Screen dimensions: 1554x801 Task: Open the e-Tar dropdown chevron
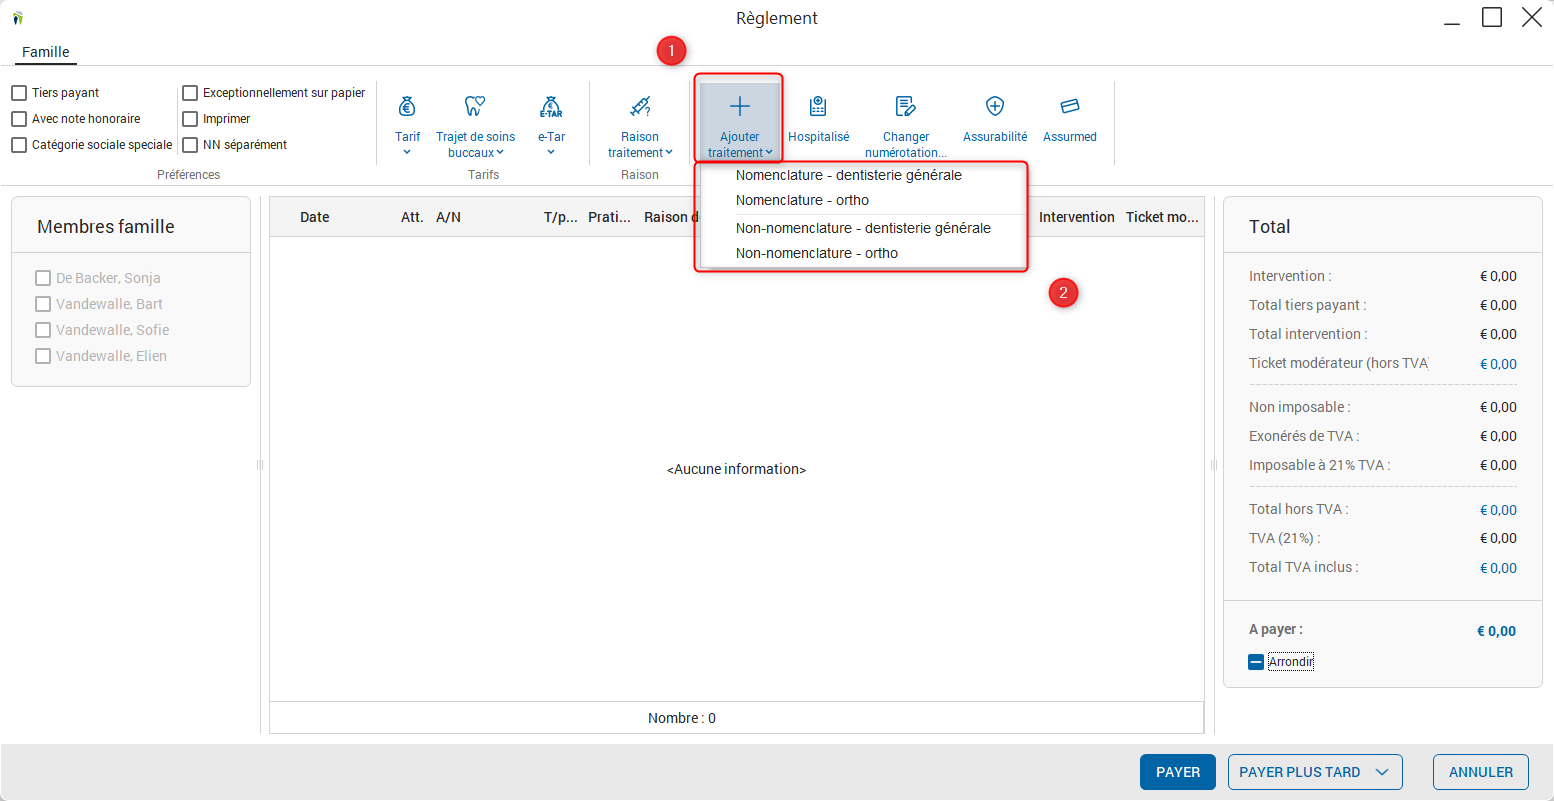tap(551, 153)
